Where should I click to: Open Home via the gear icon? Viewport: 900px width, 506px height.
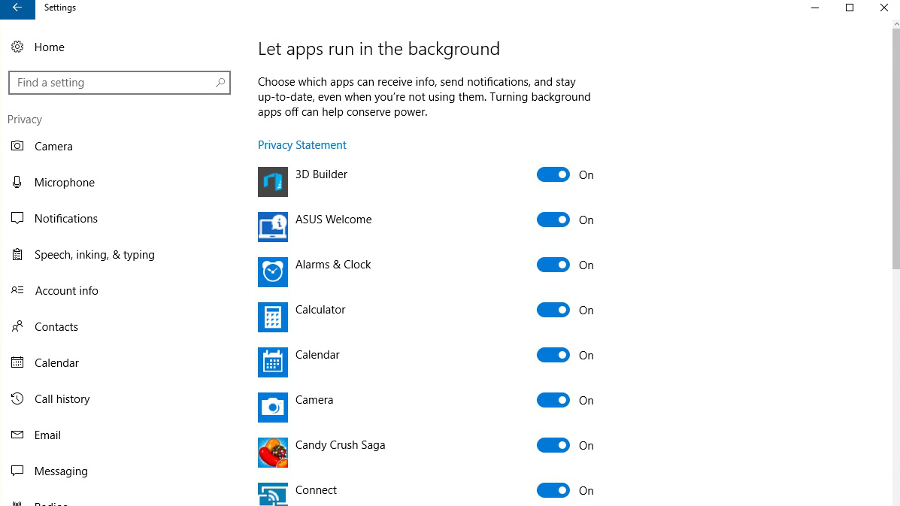point(17,47)
